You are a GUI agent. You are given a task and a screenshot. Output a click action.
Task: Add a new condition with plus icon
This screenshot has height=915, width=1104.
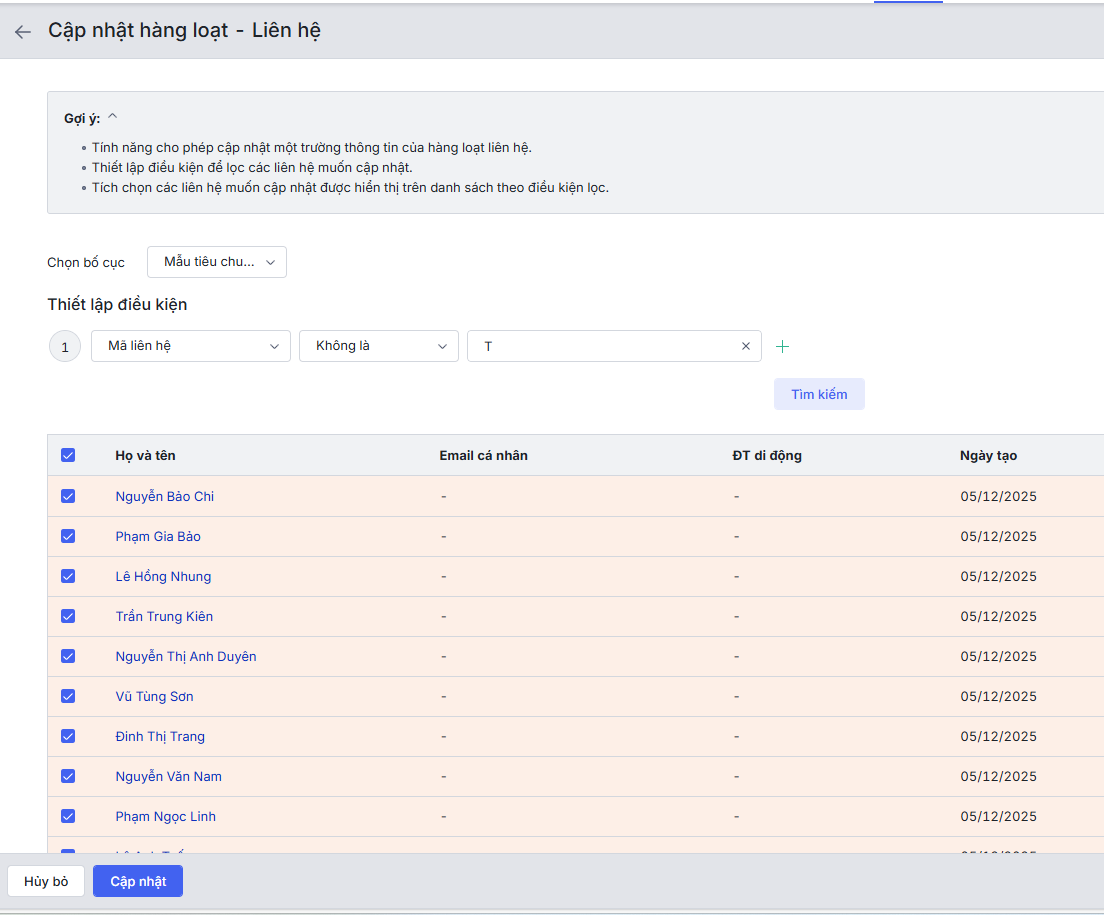pyautogui.click(x=783, y=346)
